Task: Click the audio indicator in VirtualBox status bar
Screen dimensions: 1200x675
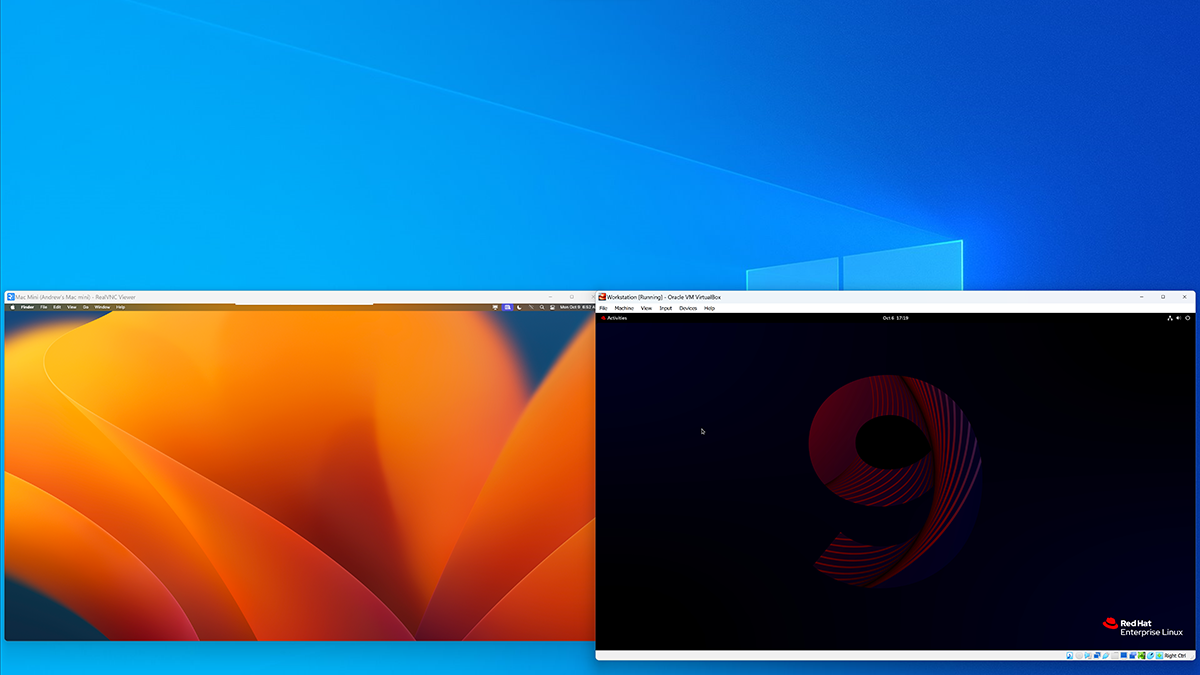Action: pos(1088,656)
